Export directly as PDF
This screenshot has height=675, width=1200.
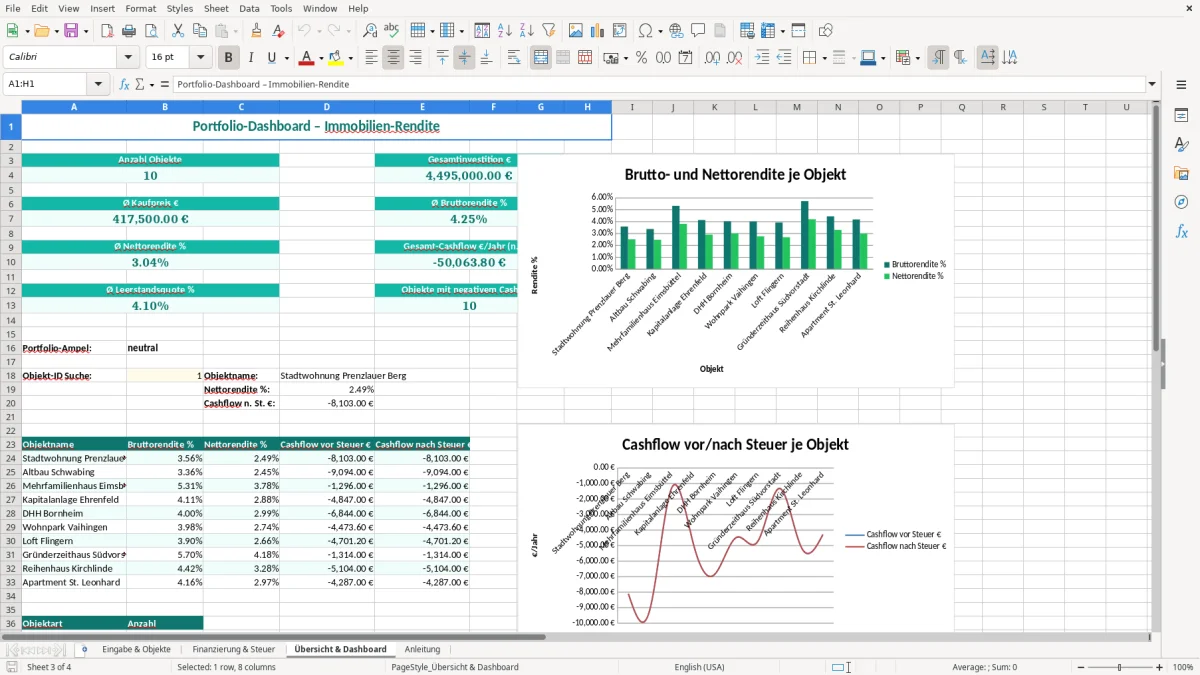[x=107, y=31]
